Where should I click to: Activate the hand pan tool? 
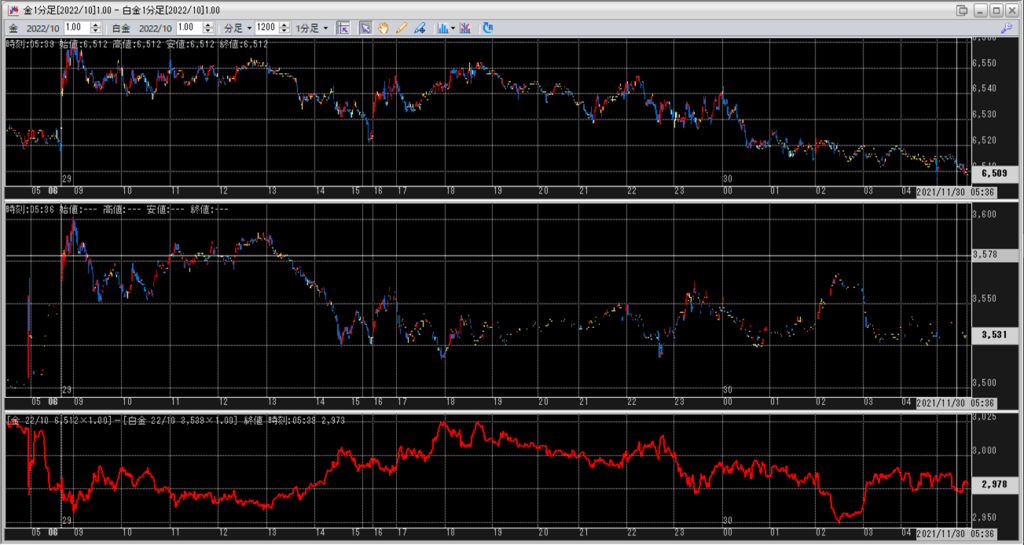tap(383, 28)
